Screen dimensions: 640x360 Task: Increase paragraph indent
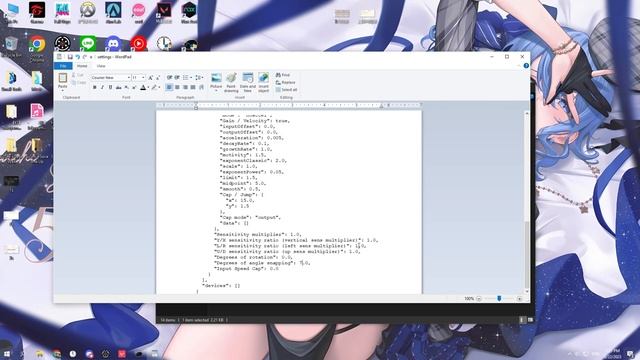pos(177,78)
